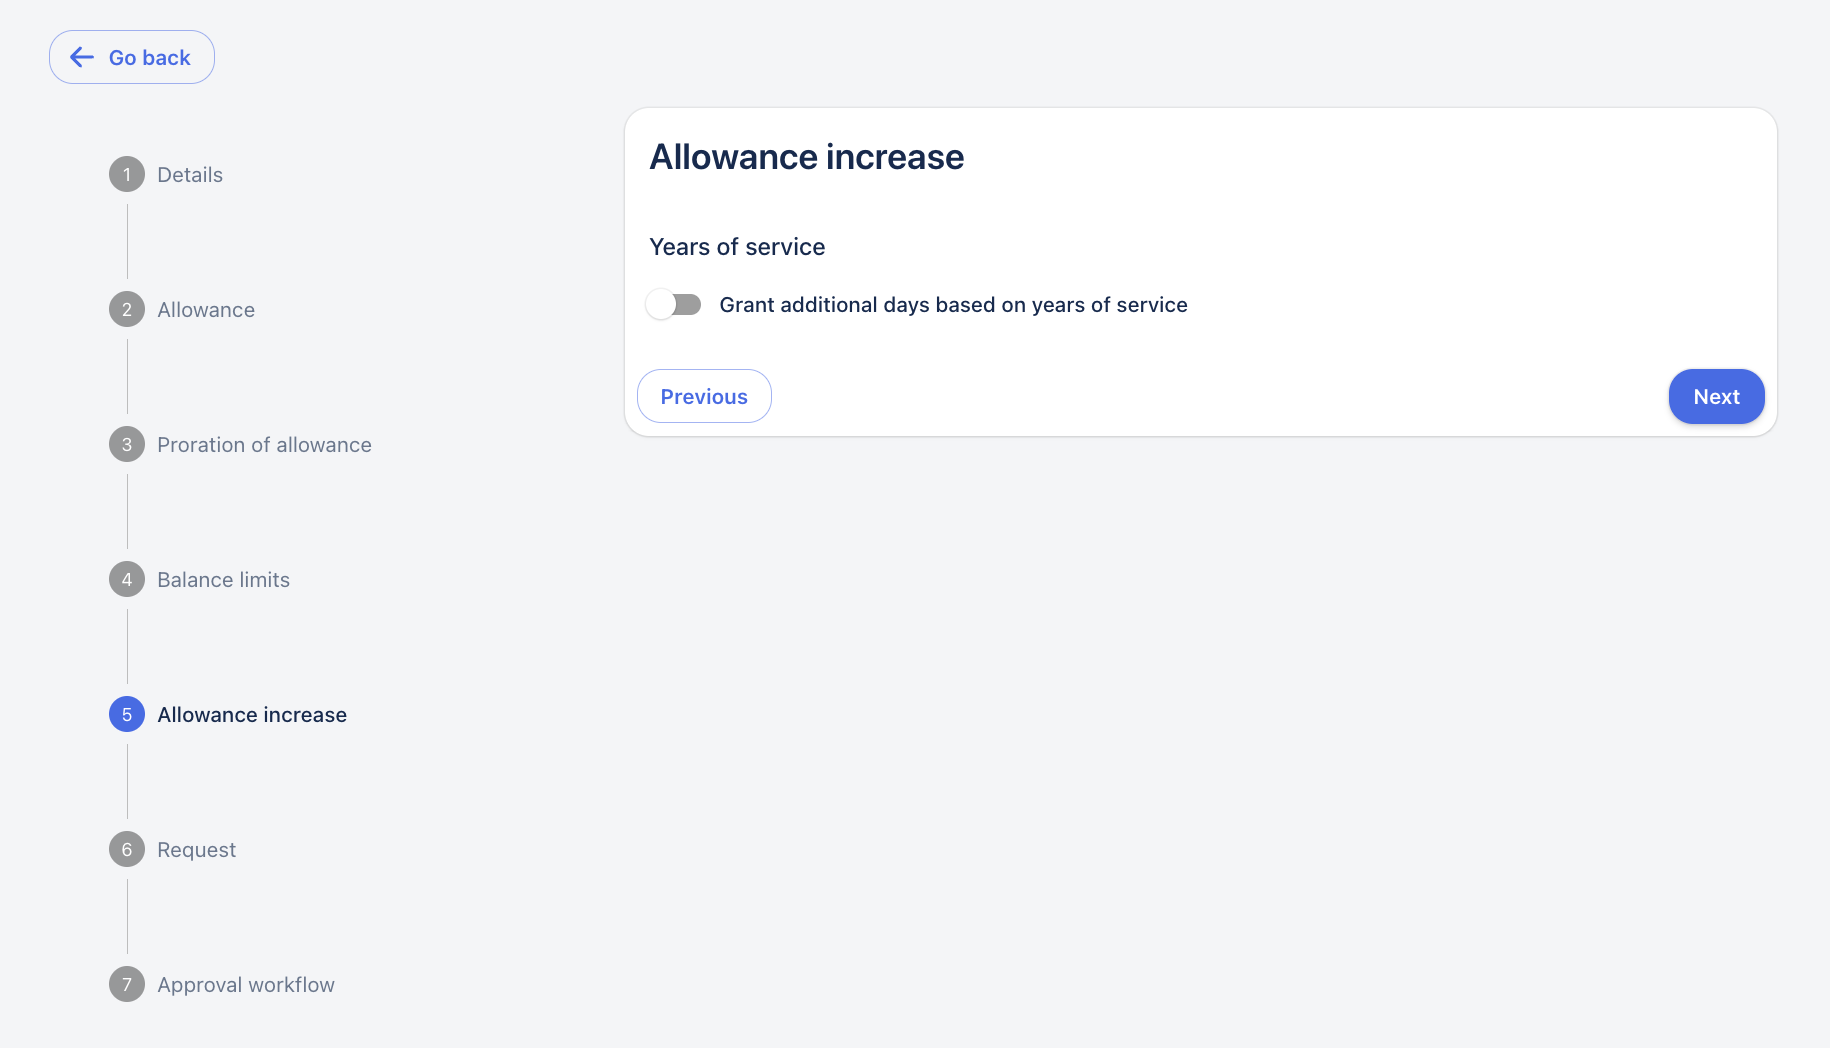Open the Approval workflow step
Viewport: 1830px width, 1048px height.
coord(246,985)
